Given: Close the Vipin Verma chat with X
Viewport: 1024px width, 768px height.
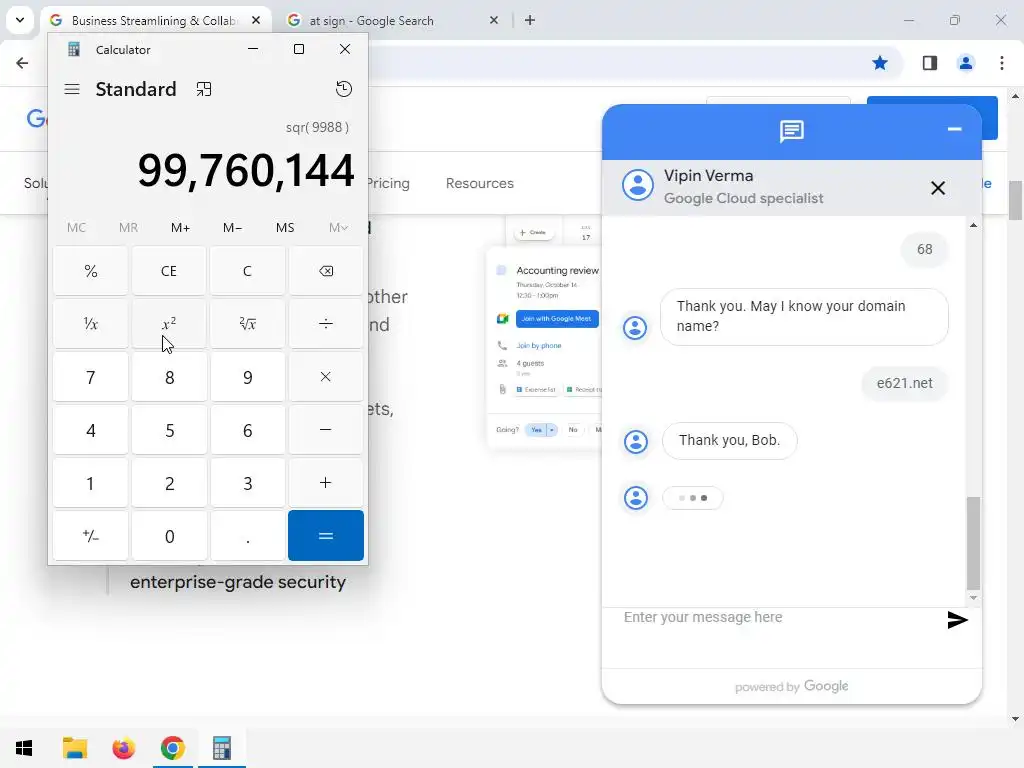Looking at the screenshot, I should pos(938,188).
